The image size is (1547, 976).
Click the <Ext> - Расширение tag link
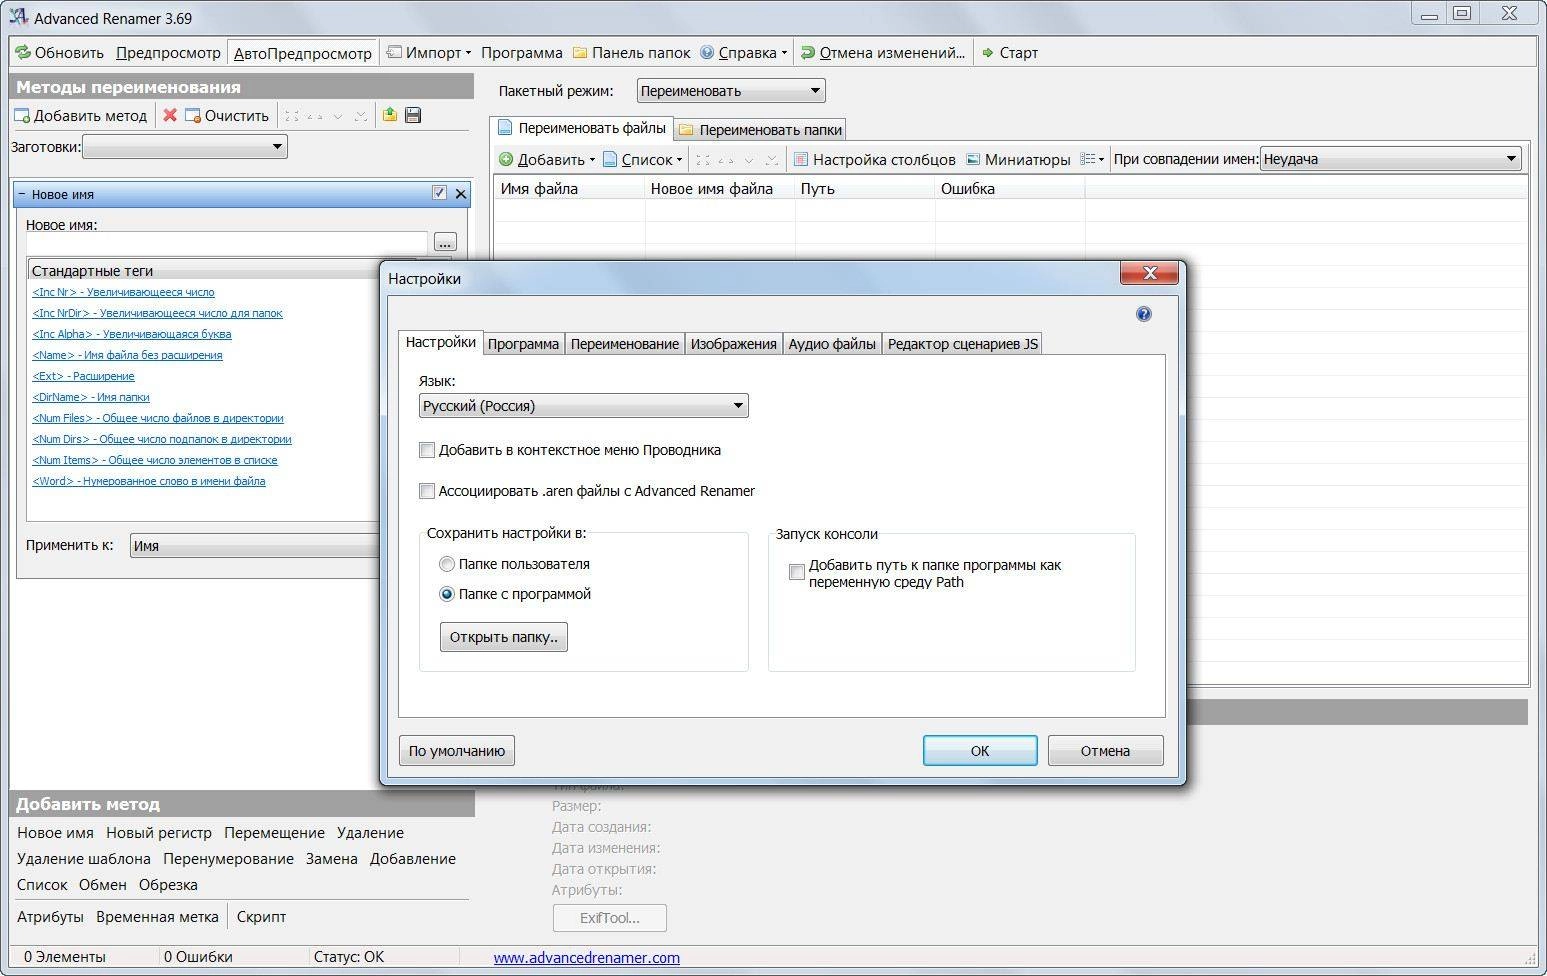(x=83, y=376)
